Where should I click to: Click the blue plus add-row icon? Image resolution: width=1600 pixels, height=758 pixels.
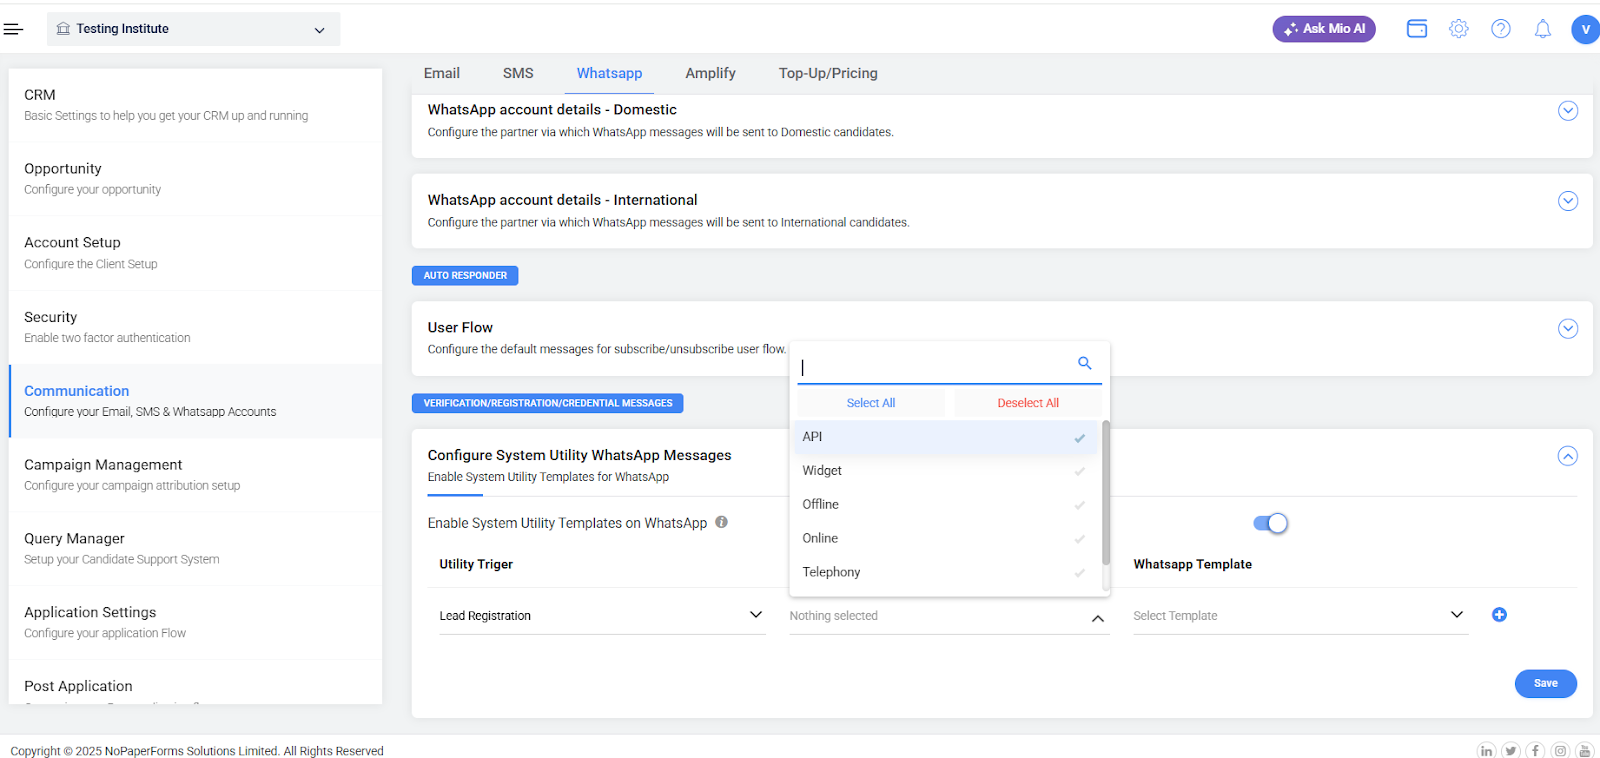1498,615
